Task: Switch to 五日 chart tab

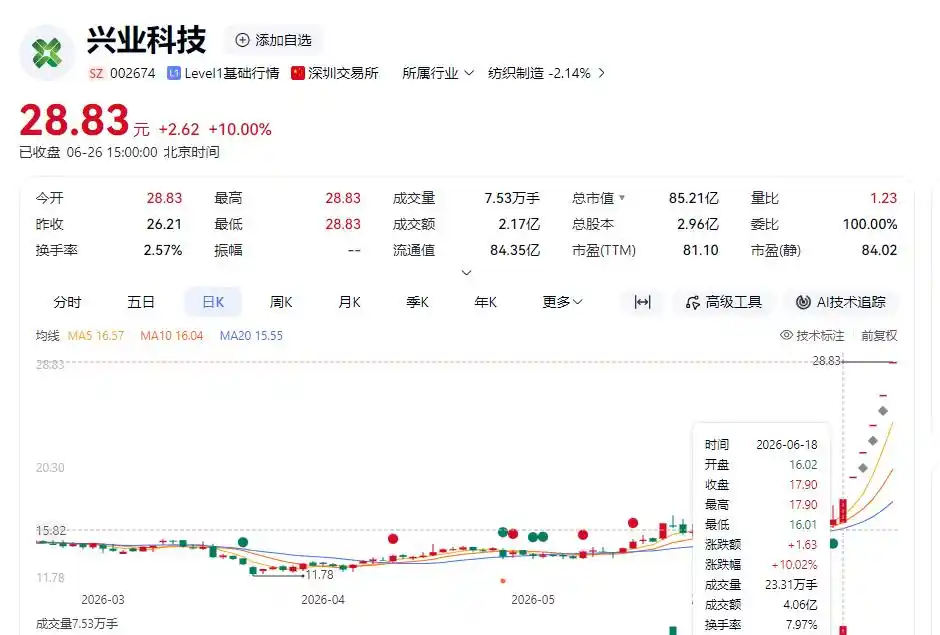Action: [141, 302]
